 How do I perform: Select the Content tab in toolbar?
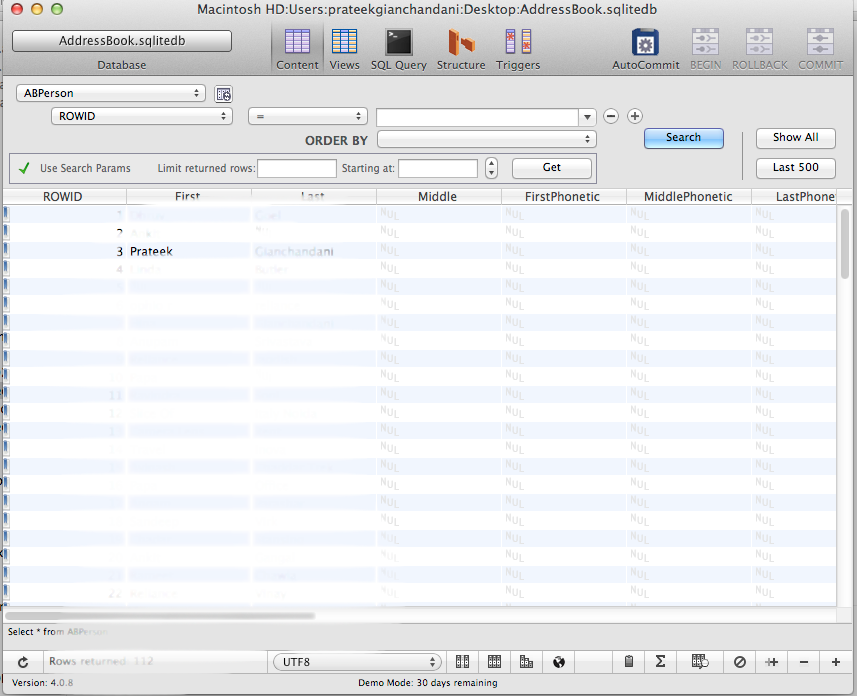point(297,48)
